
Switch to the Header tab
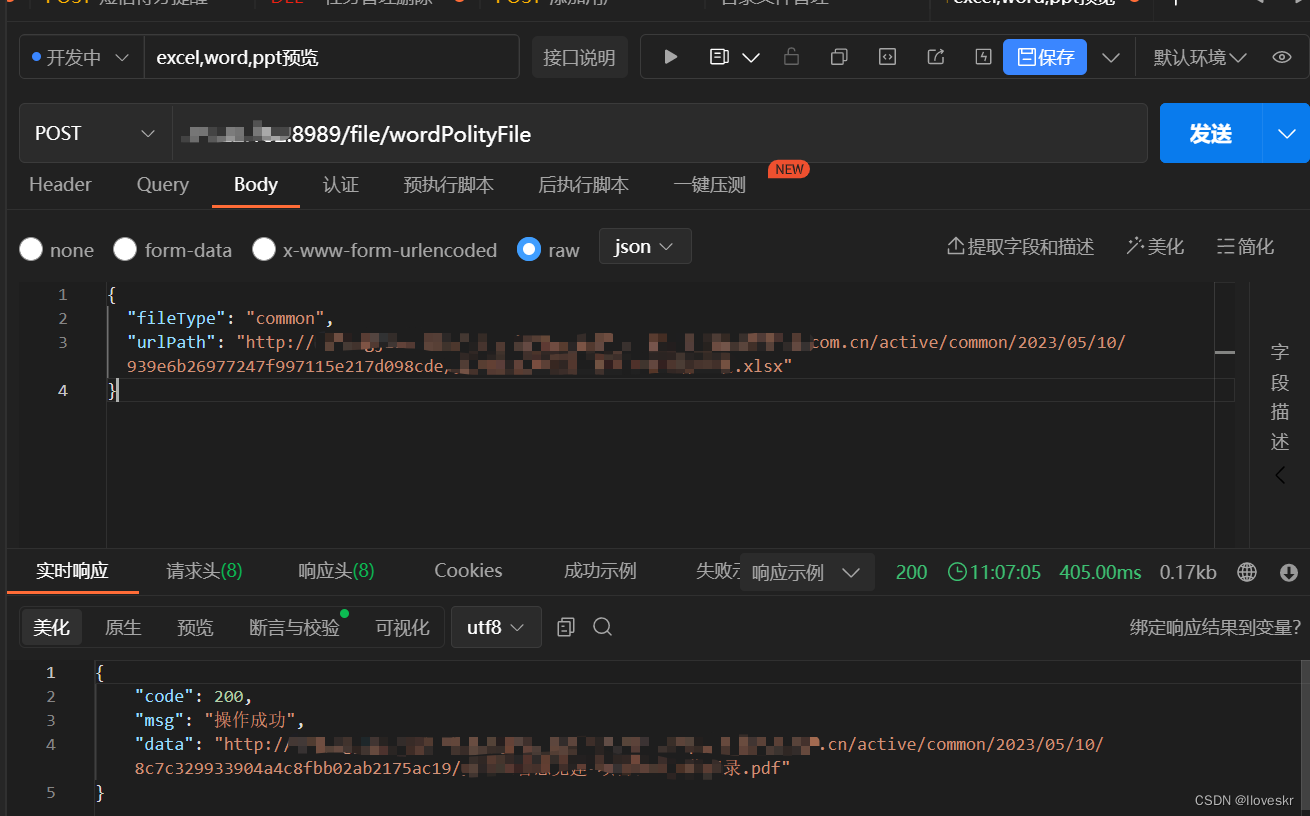tap(60, 184)
